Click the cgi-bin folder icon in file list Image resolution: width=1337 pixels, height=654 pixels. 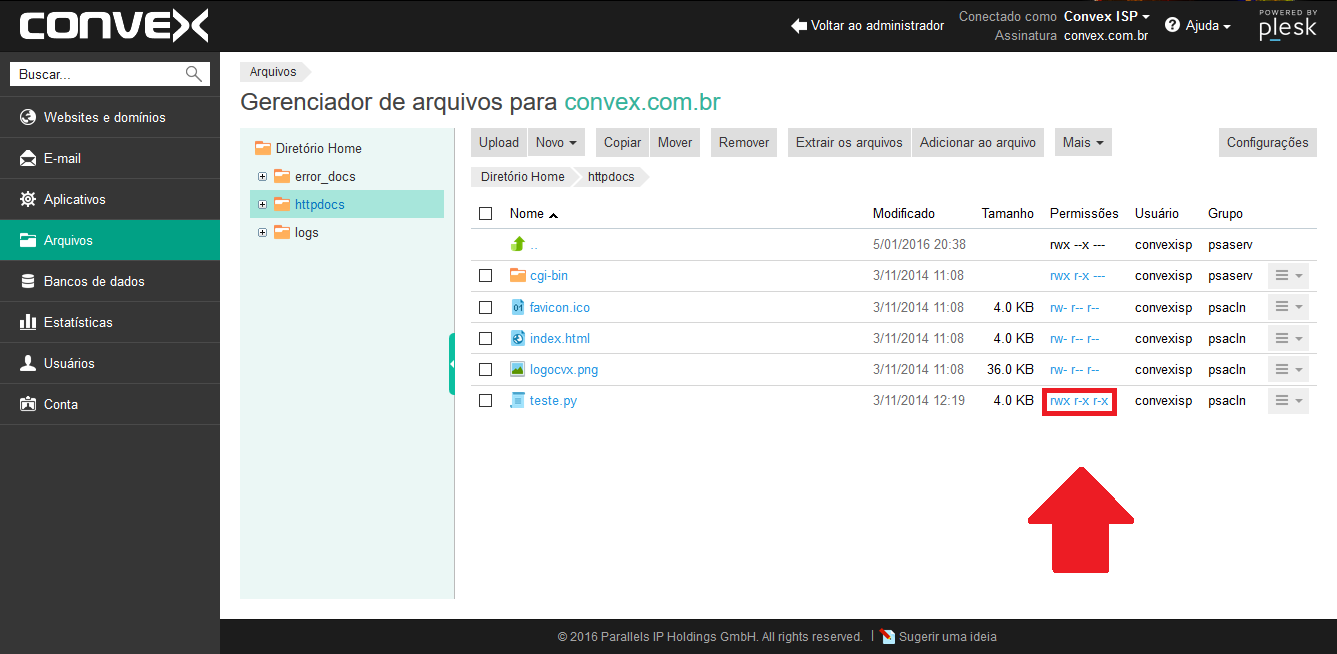(518, 275)
